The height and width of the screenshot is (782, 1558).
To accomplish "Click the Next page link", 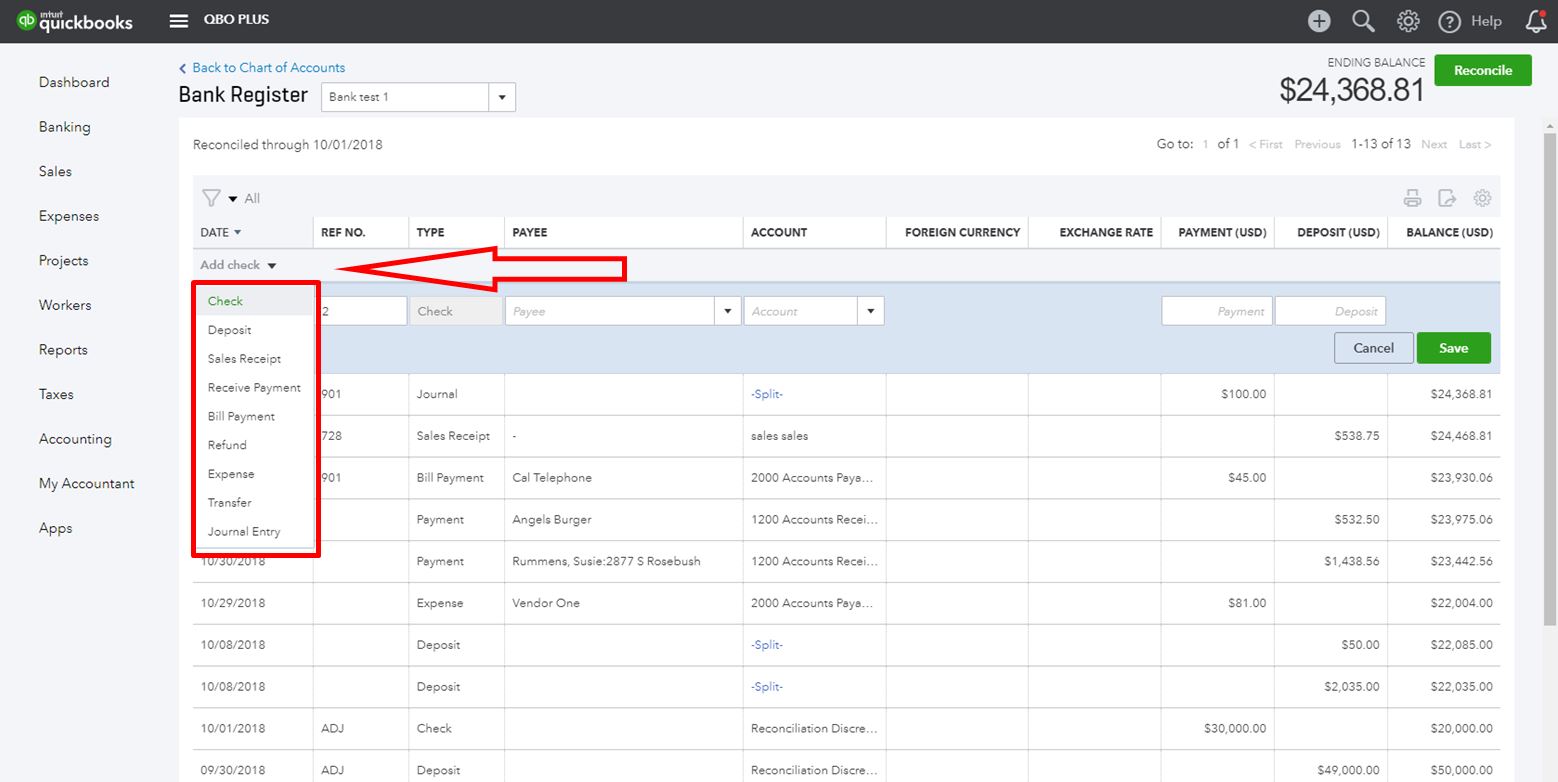I will pos(1434,144).
